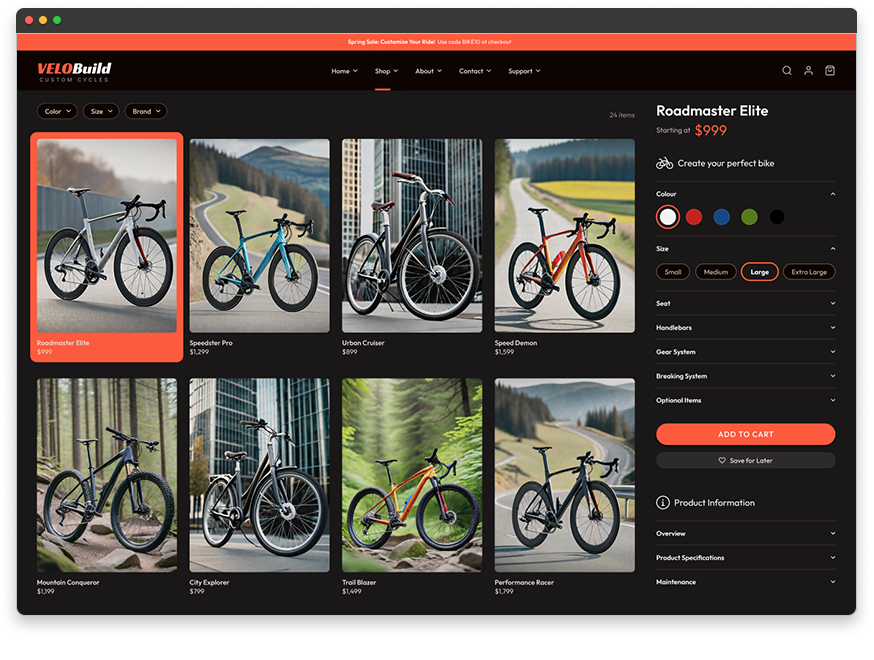Expand the Overview section
Image resolution: width=874 pixels, height=660 pixels.
point(745,533)
